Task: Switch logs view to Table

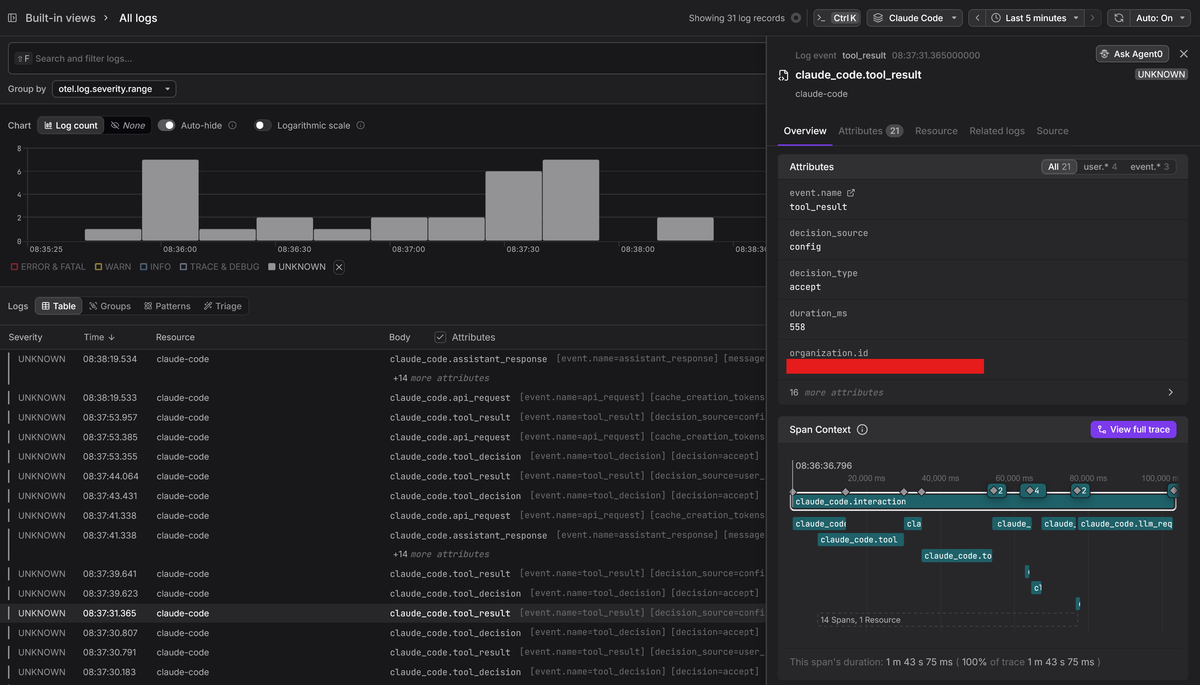Action: 58,306
